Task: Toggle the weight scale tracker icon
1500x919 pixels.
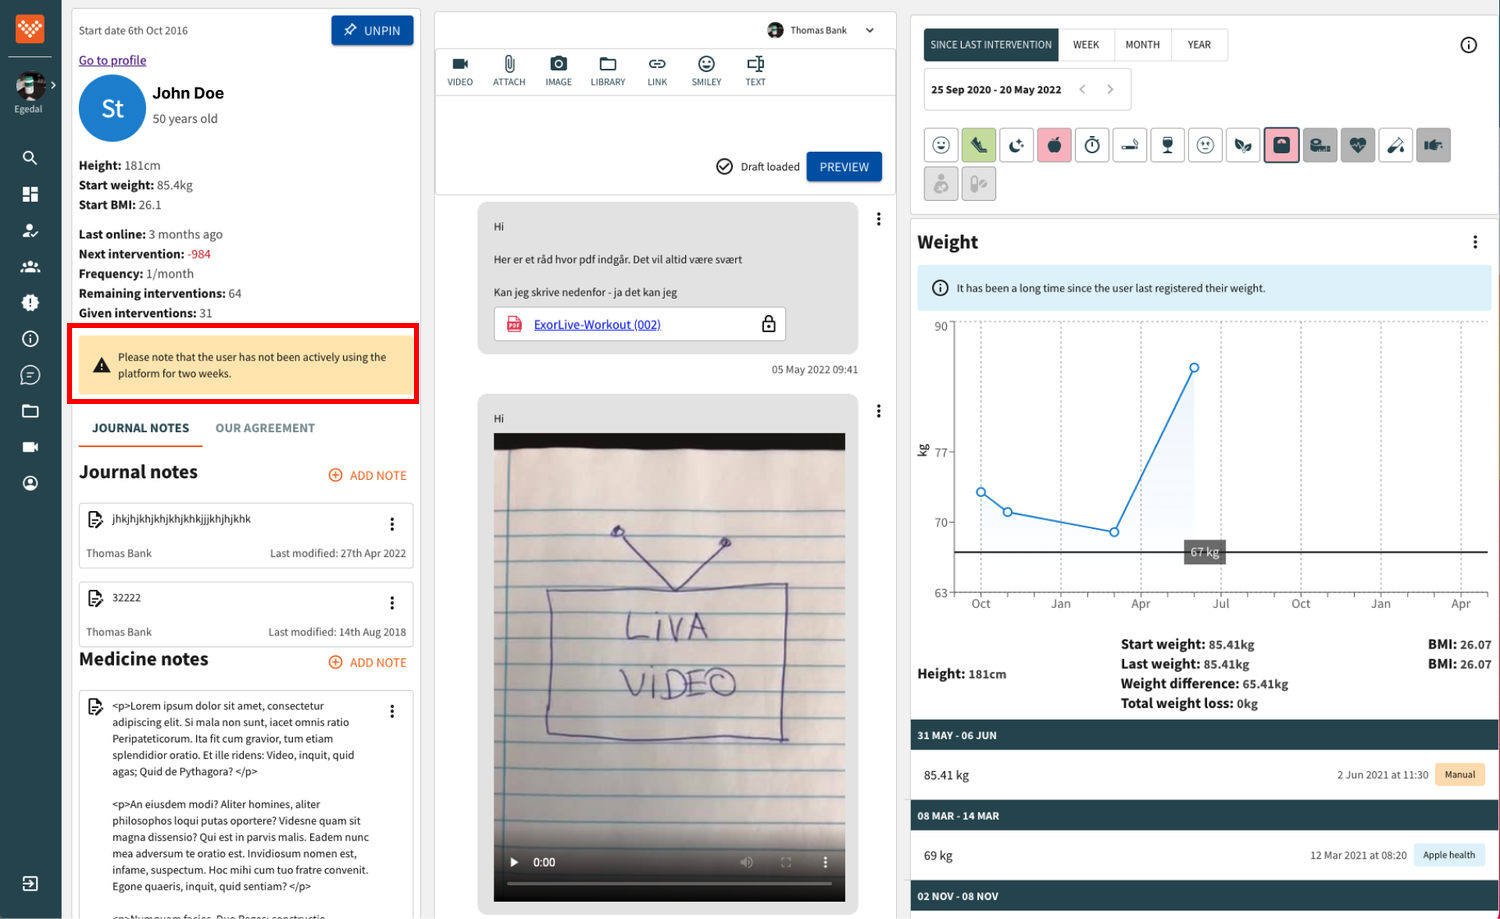Action: (1281, 145)
